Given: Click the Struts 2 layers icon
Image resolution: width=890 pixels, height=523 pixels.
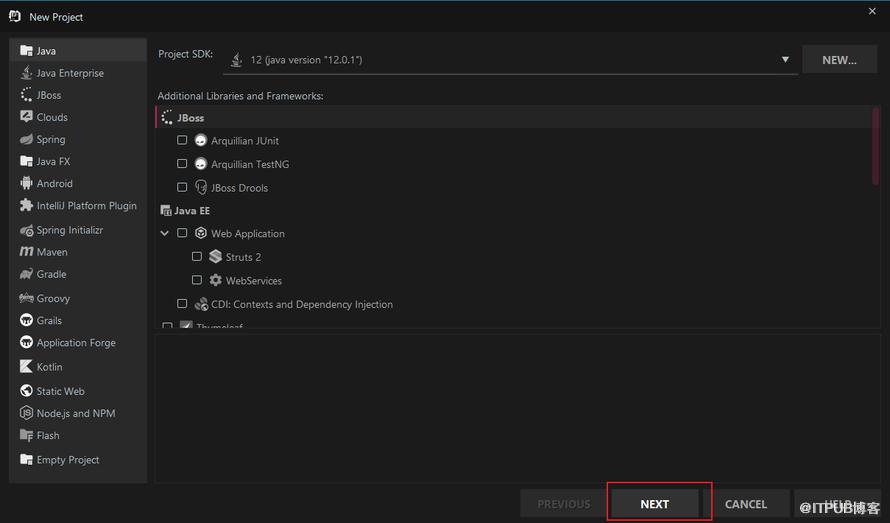Looking at the screenshot, I should pos(215,257).
